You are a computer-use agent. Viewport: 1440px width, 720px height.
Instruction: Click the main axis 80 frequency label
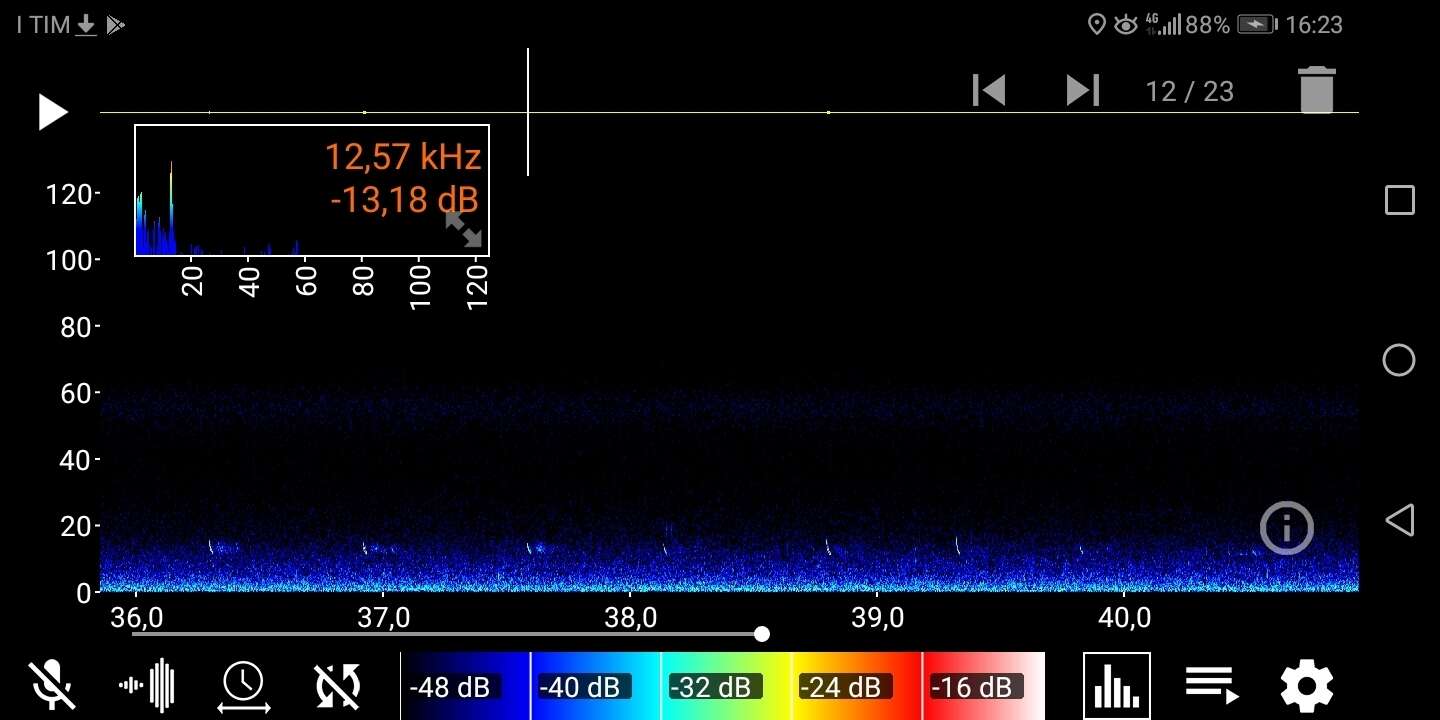pos(76,327)
